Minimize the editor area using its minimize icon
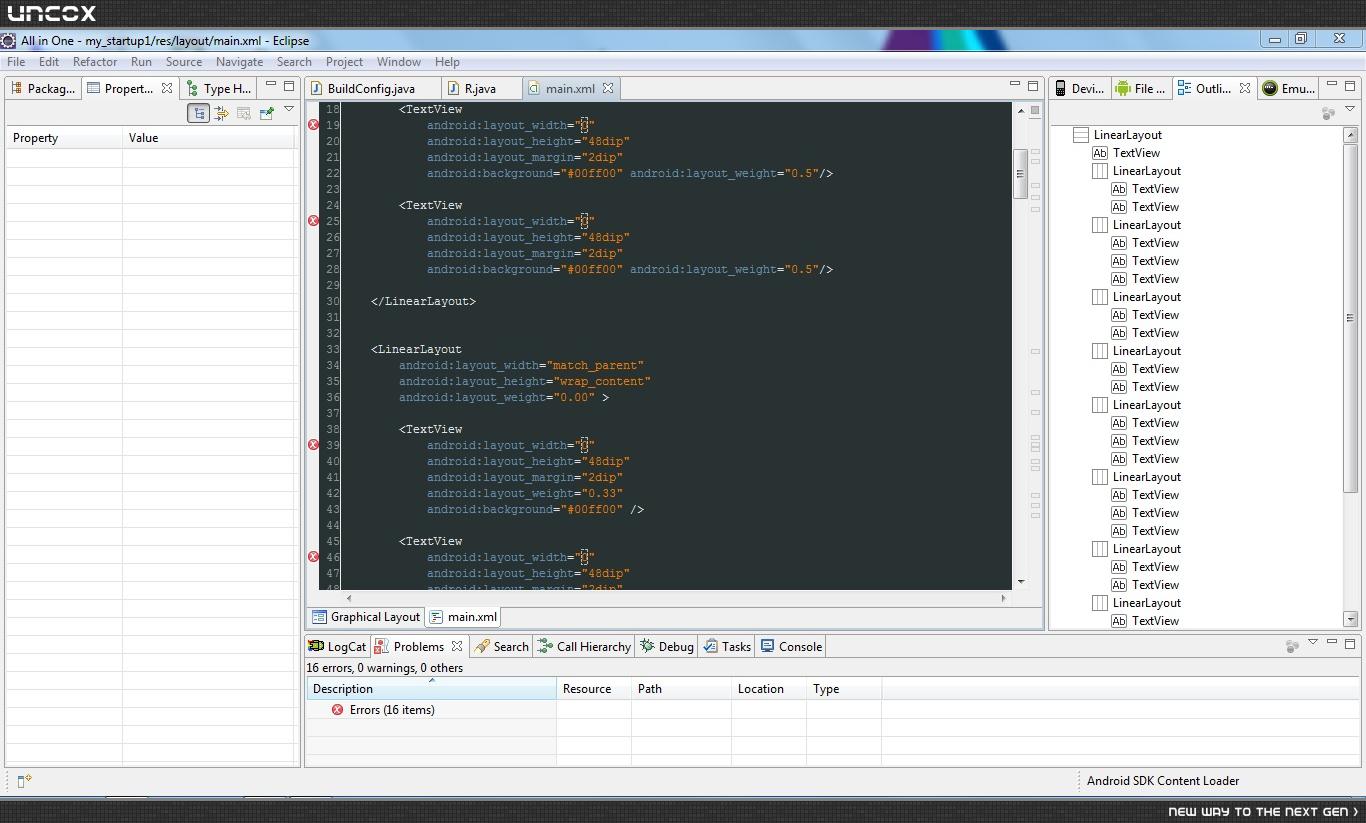The height and width of the screenshot is (823, 1366). (1014, 85)
